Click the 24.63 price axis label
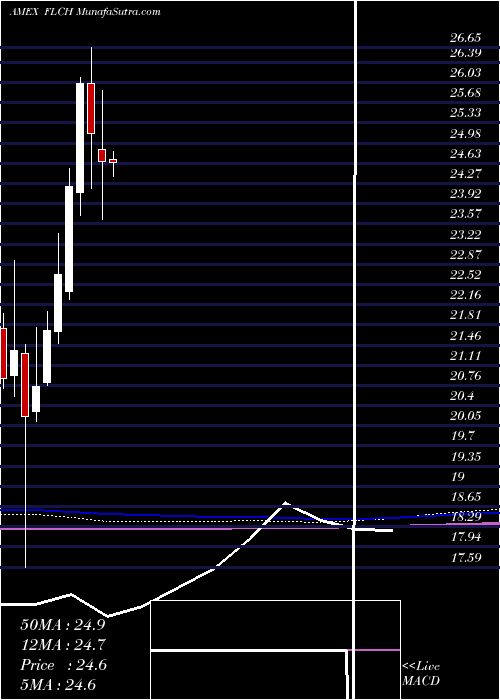This screenshot has height=700, width=500. click(x=466, y=154)
